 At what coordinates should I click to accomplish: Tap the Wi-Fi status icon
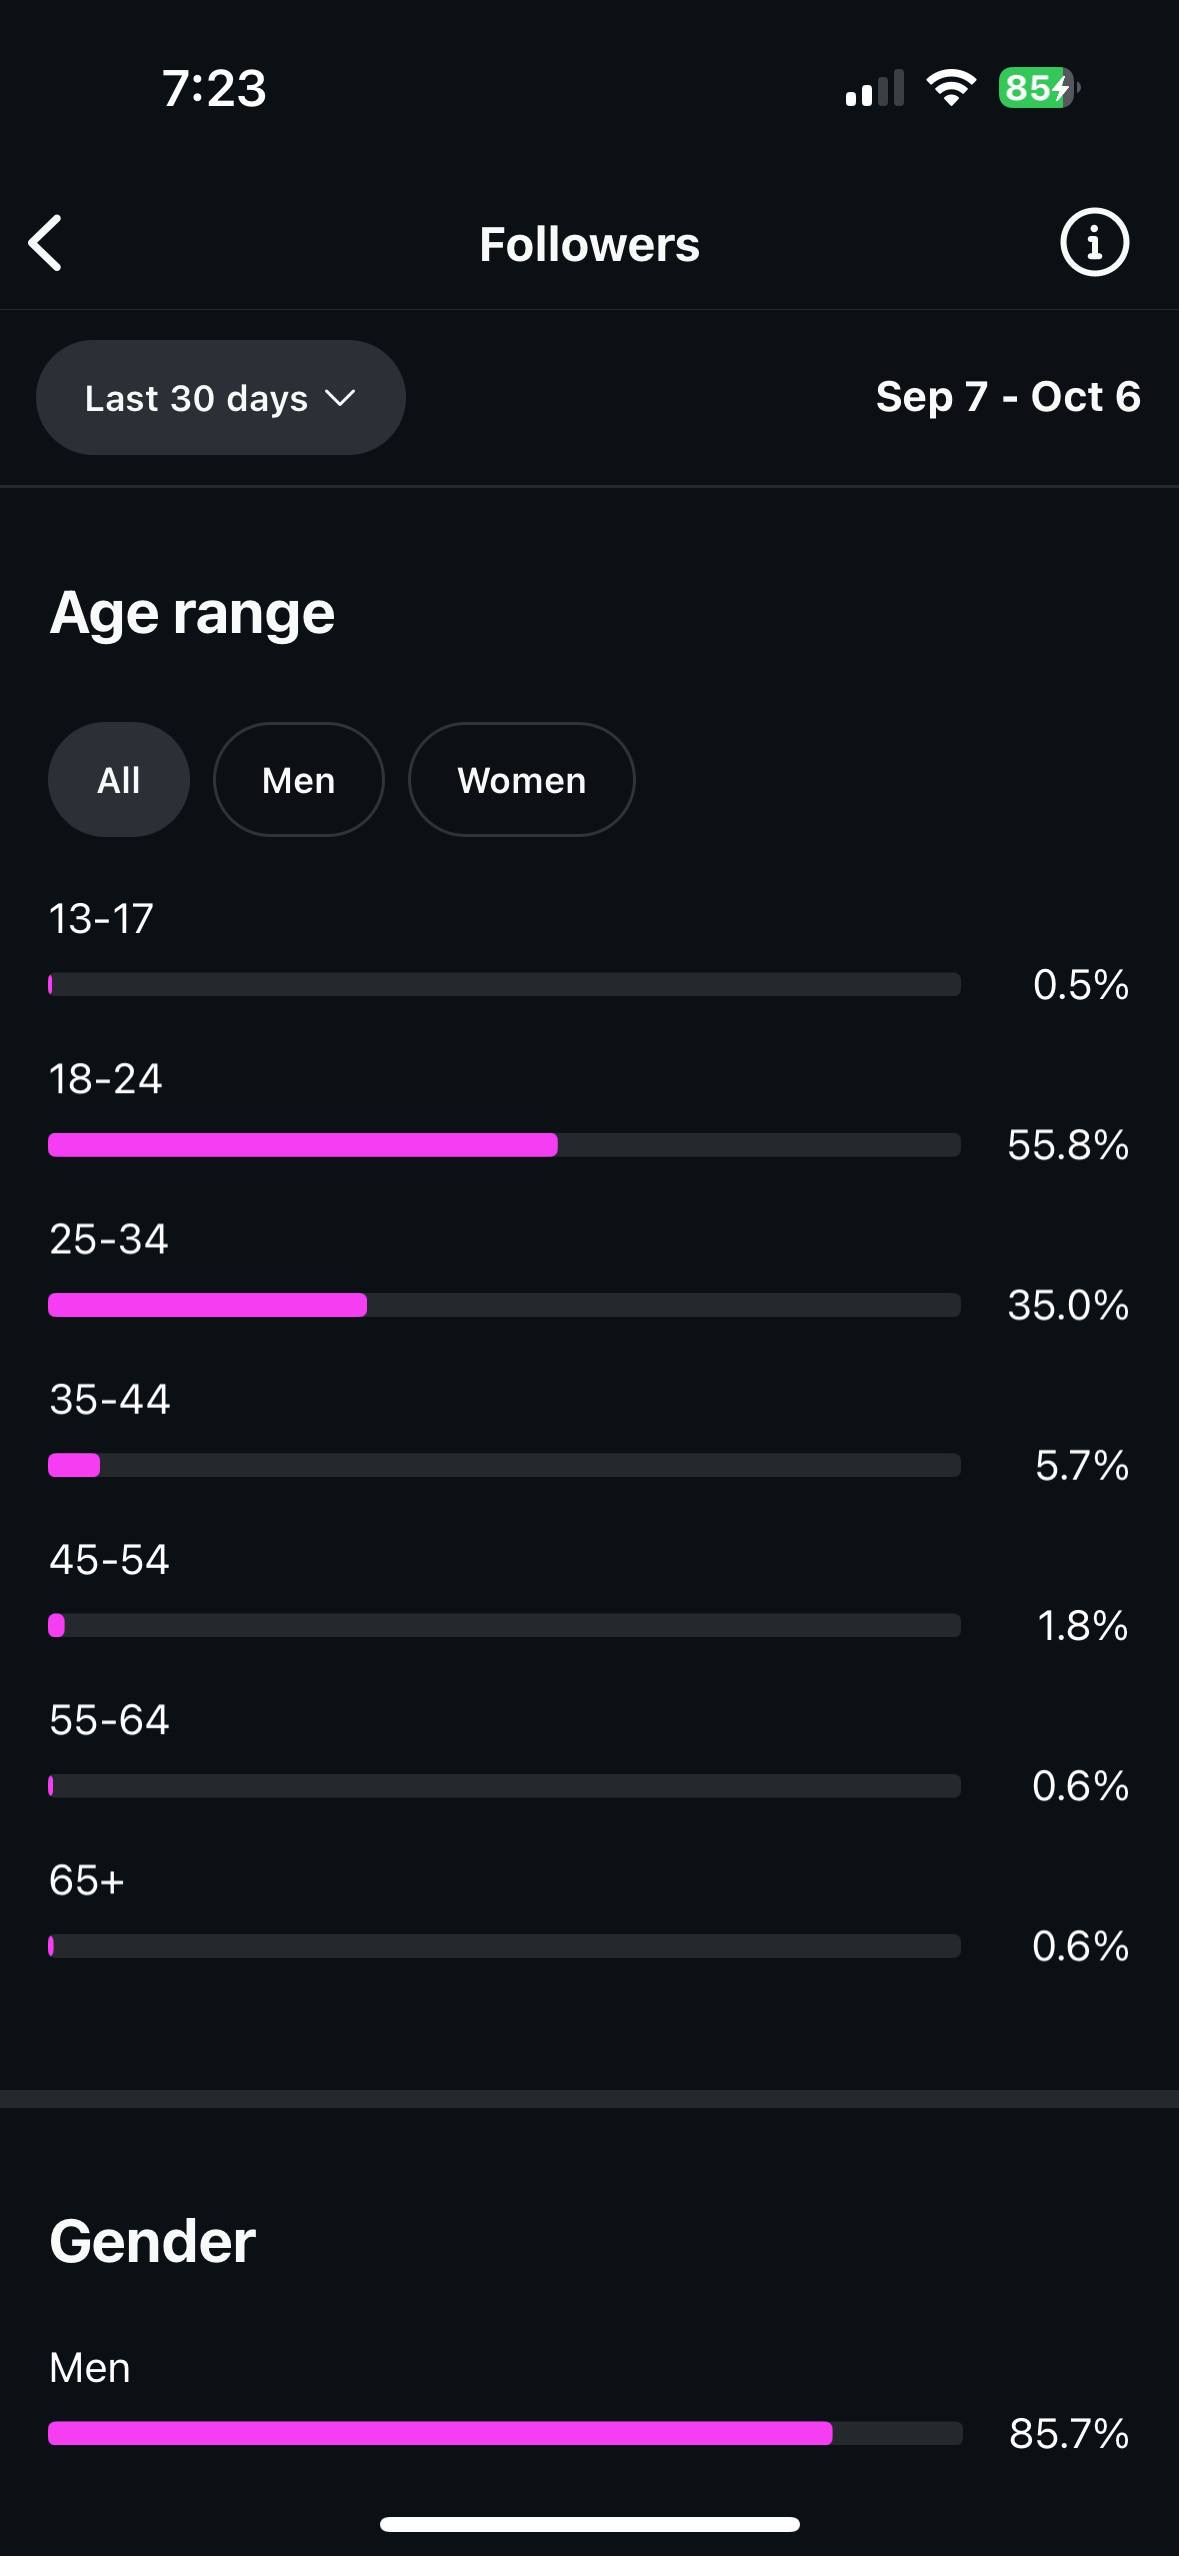951,88
